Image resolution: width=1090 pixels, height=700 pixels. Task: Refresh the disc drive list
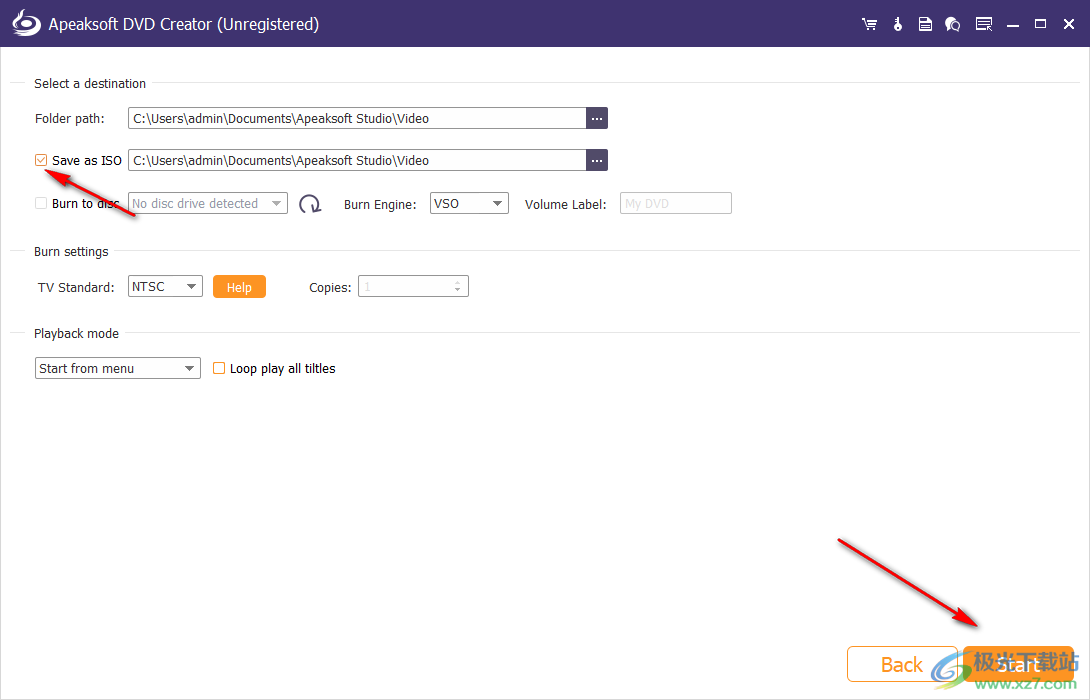tap(309, 204)
